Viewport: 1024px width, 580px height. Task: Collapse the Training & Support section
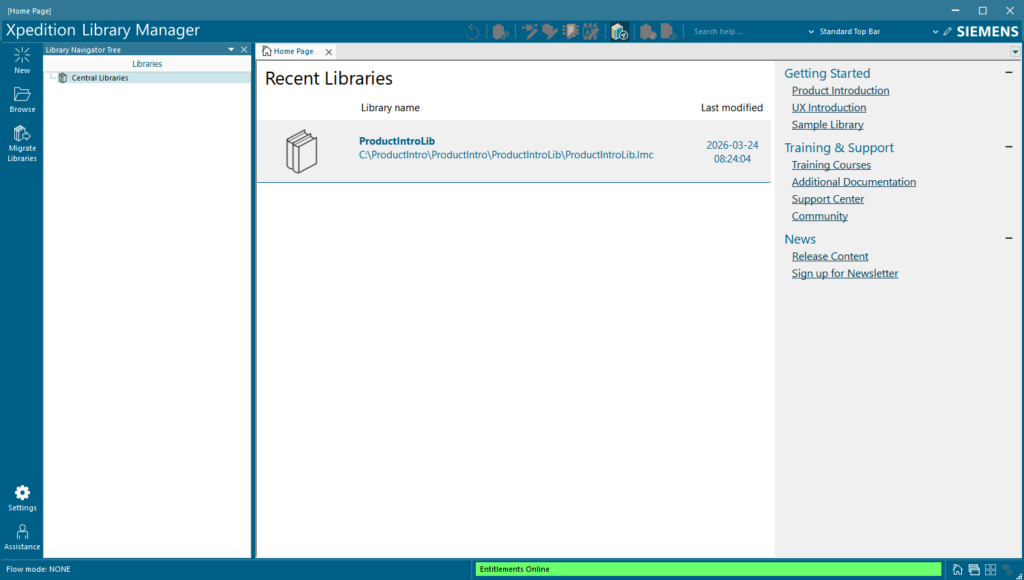click(1009, 147)
